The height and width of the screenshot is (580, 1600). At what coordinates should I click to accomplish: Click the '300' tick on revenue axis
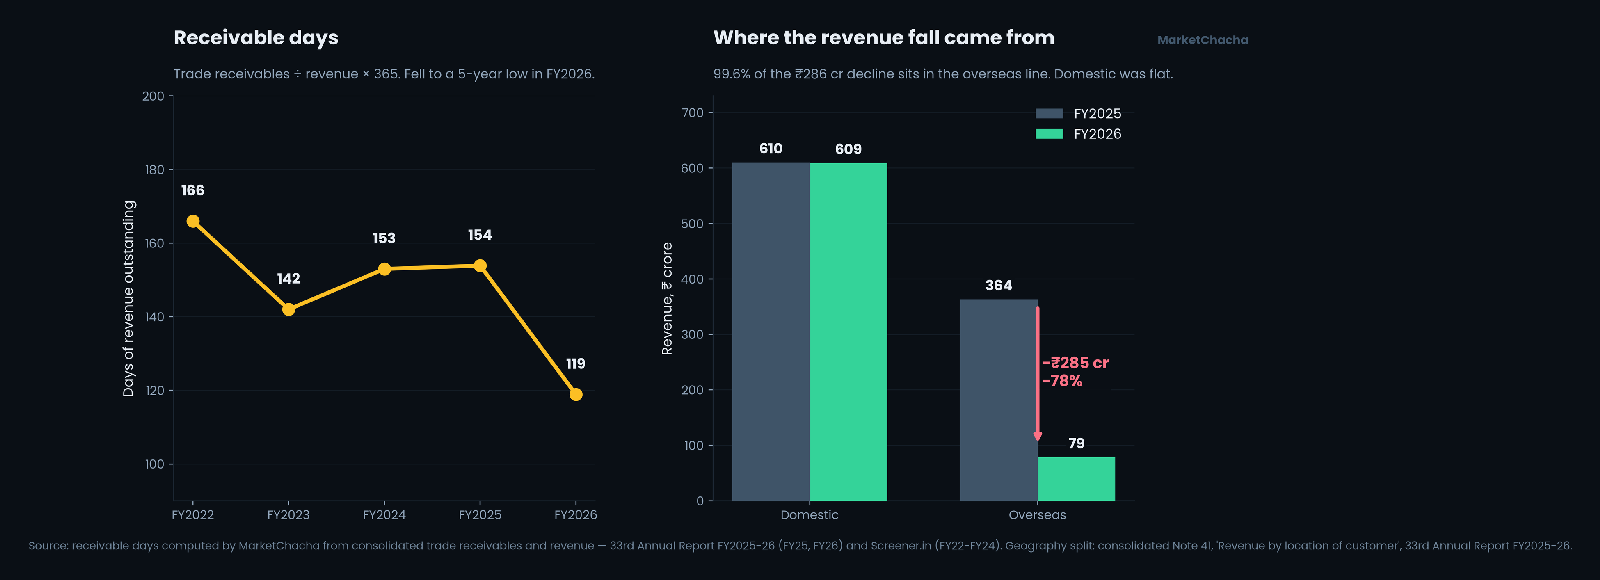click(692, 335)
